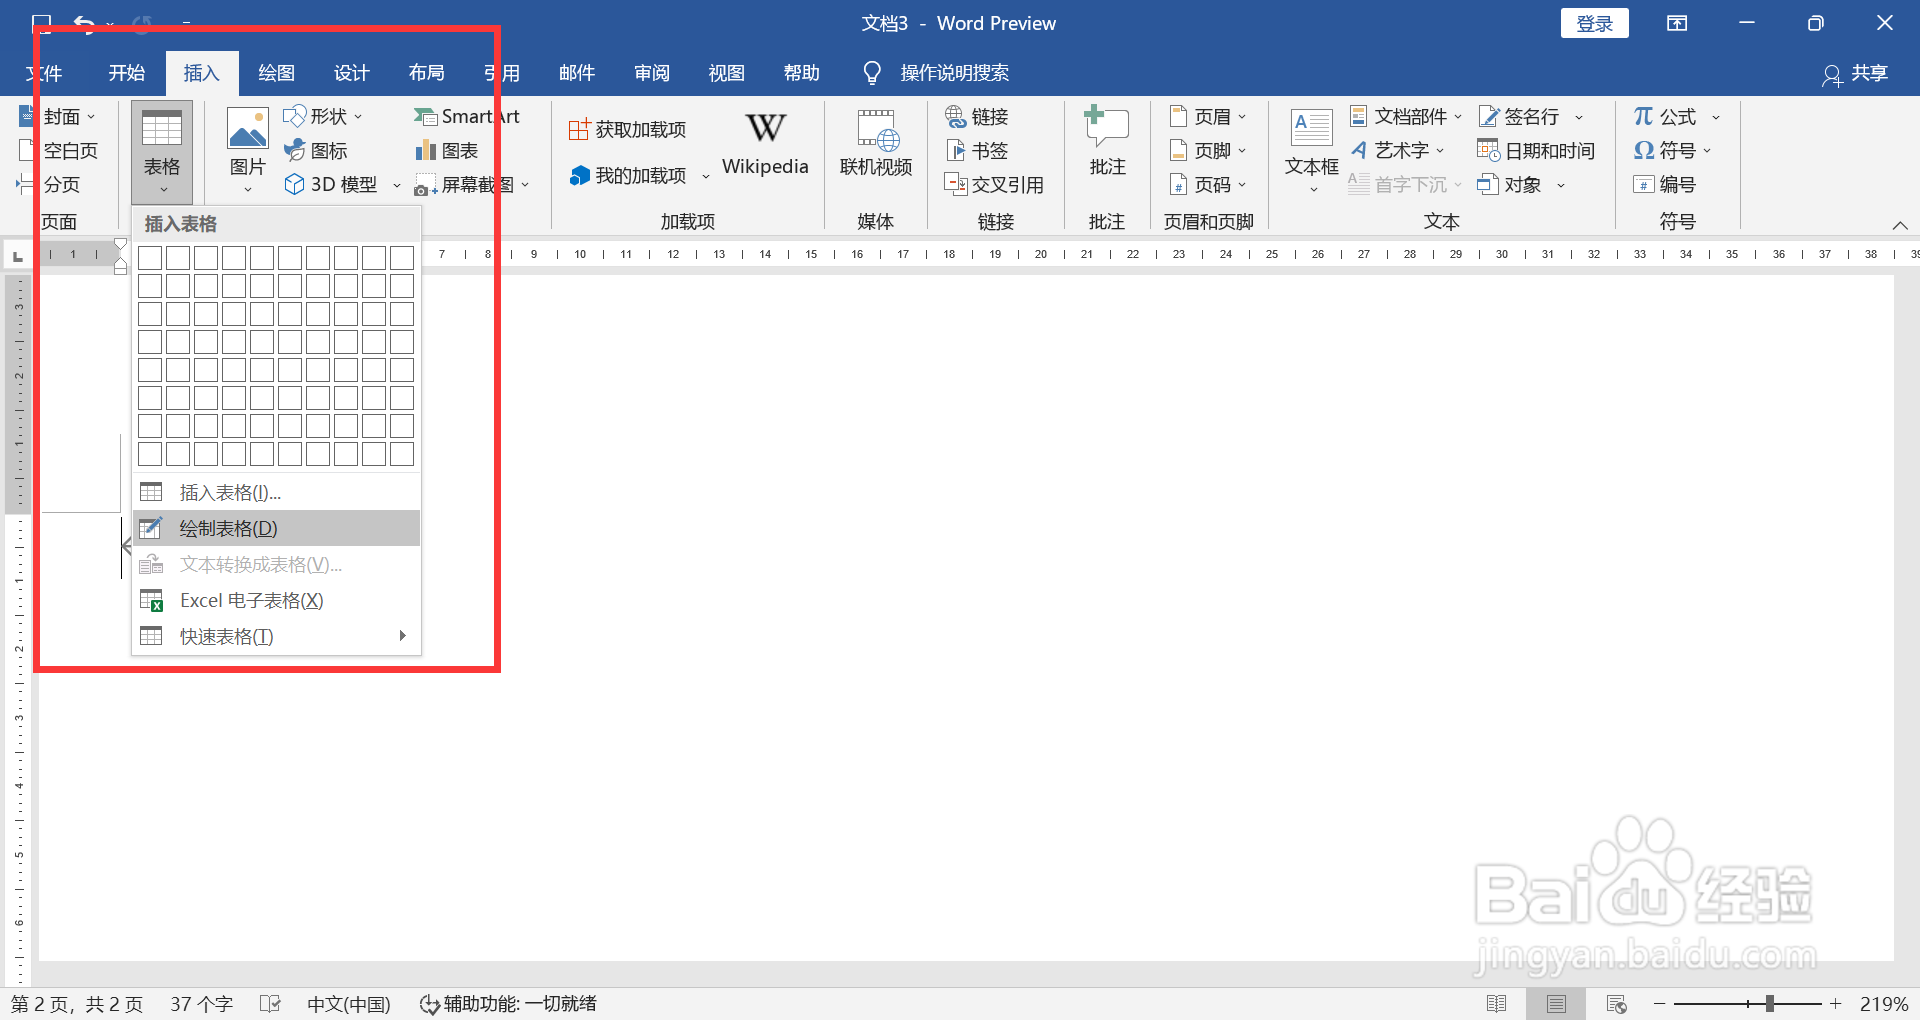The width and height of the screenshot is (1920, 1020).
Task: Switch to the 设计 Design tab
Action: coord(351,73)
